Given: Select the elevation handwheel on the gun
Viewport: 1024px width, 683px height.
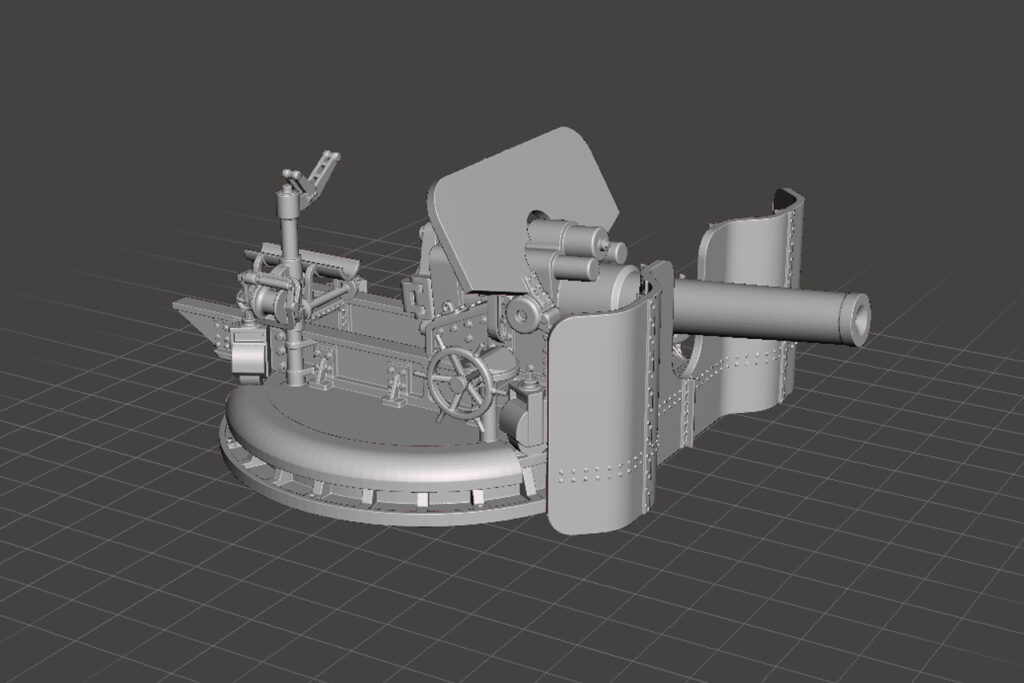Looking at the screenshot, I should coord(458,378).
